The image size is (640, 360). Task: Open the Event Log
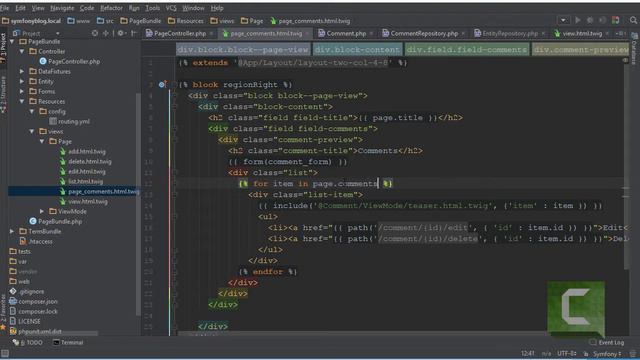coord(607,342)
